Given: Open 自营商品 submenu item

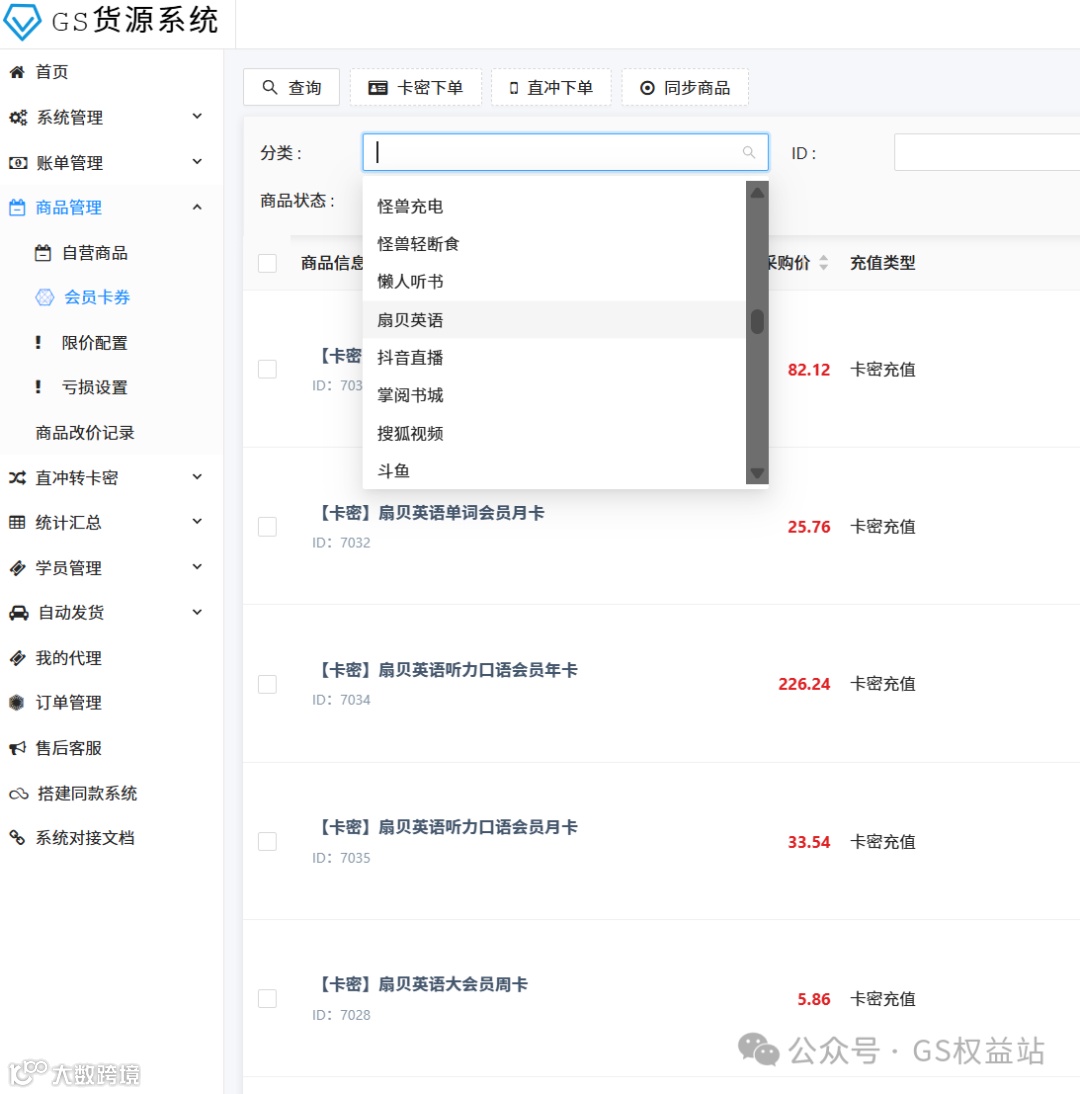Looking at the screenshot, I should [x=95, y=253].
